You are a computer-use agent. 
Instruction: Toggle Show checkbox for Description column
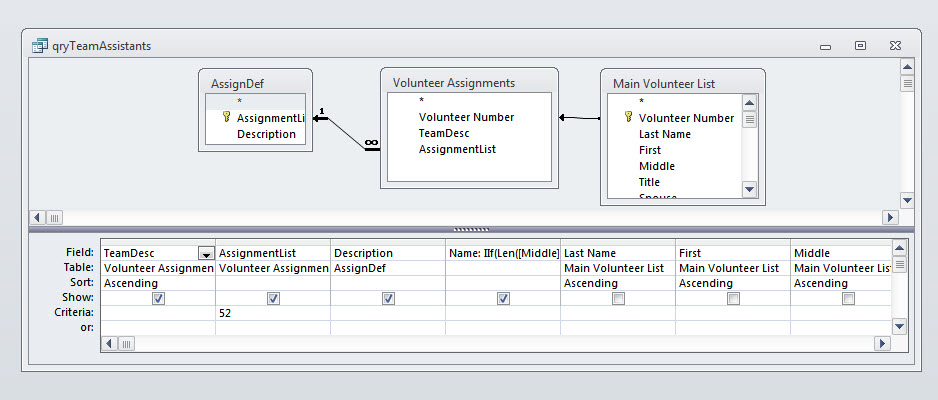click(388, 298)
